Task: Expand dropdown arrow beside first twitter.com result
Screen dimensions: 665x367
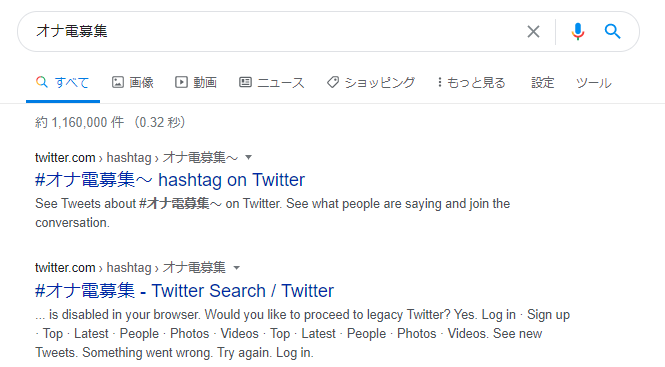Action: coord(249,157)
